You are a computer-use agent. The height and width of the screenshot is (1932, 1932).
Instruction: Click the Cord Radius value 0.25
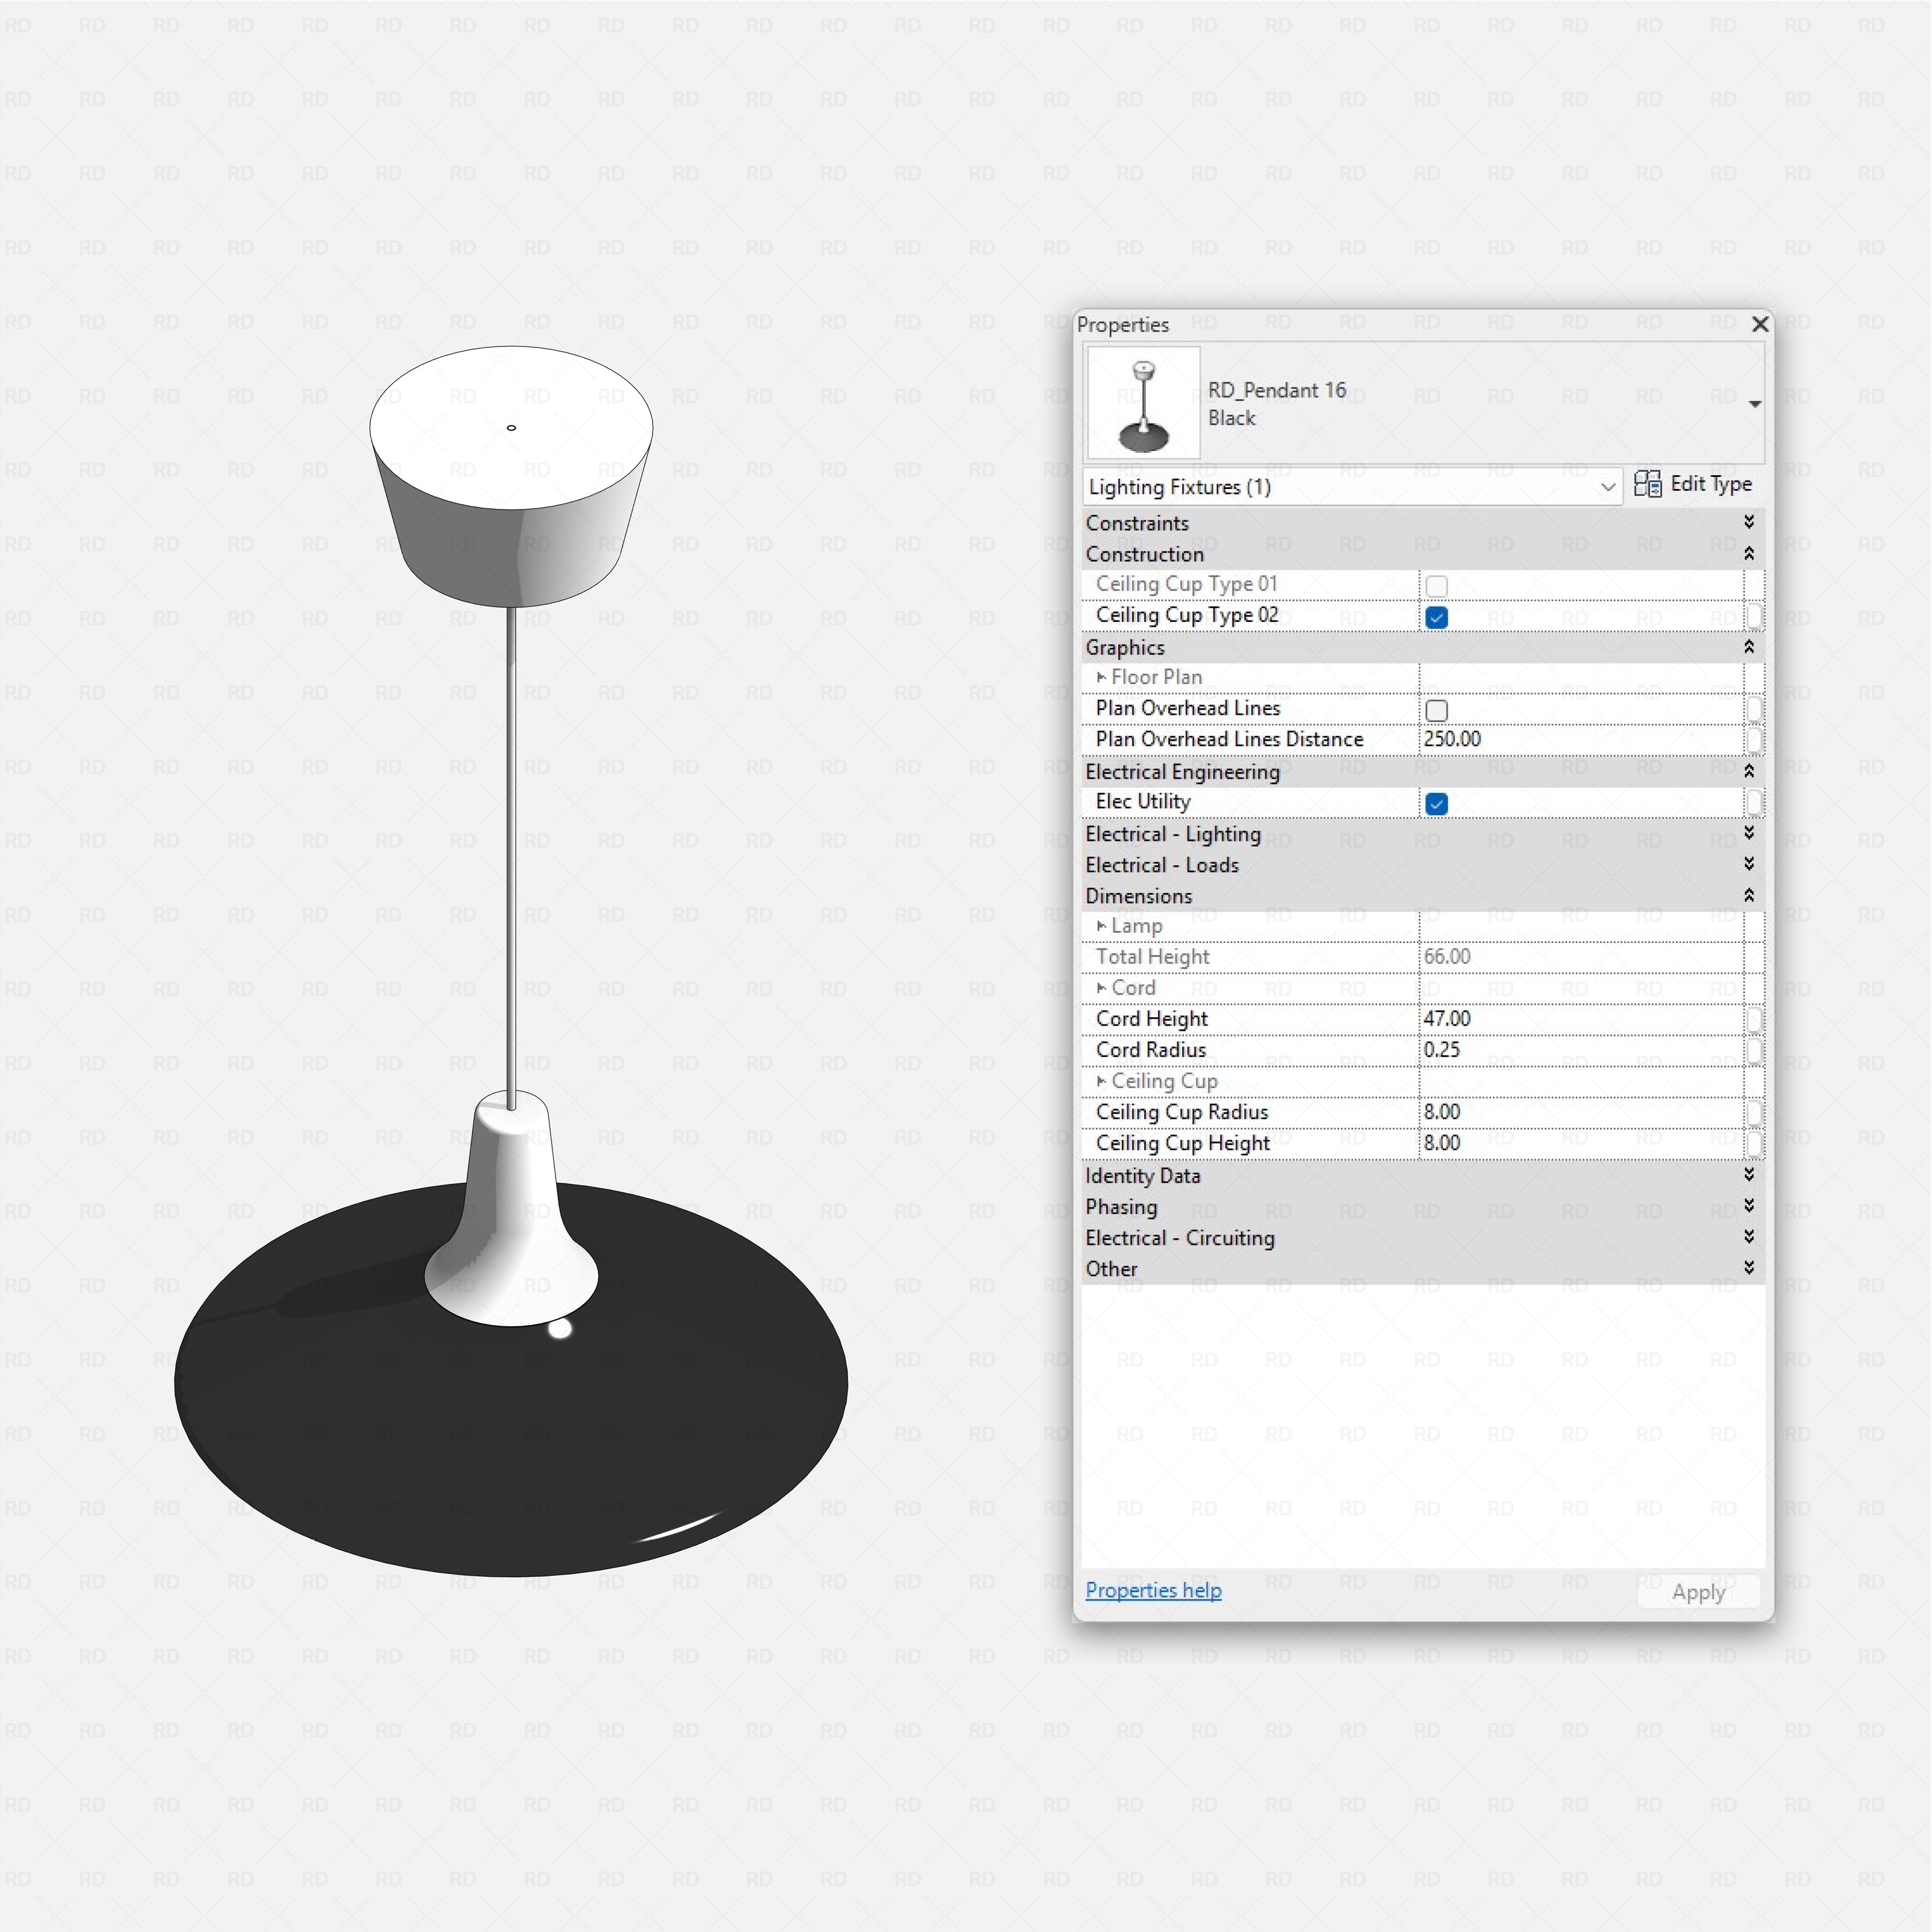coord(1442,1050)
